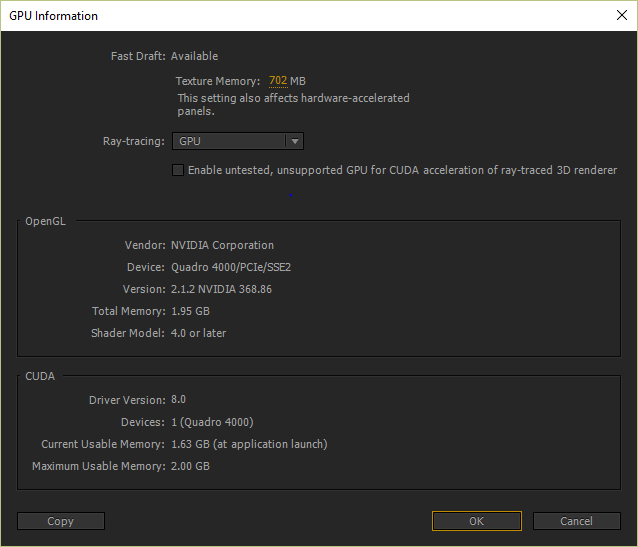Click the CUDA group heading

point(40,376)
